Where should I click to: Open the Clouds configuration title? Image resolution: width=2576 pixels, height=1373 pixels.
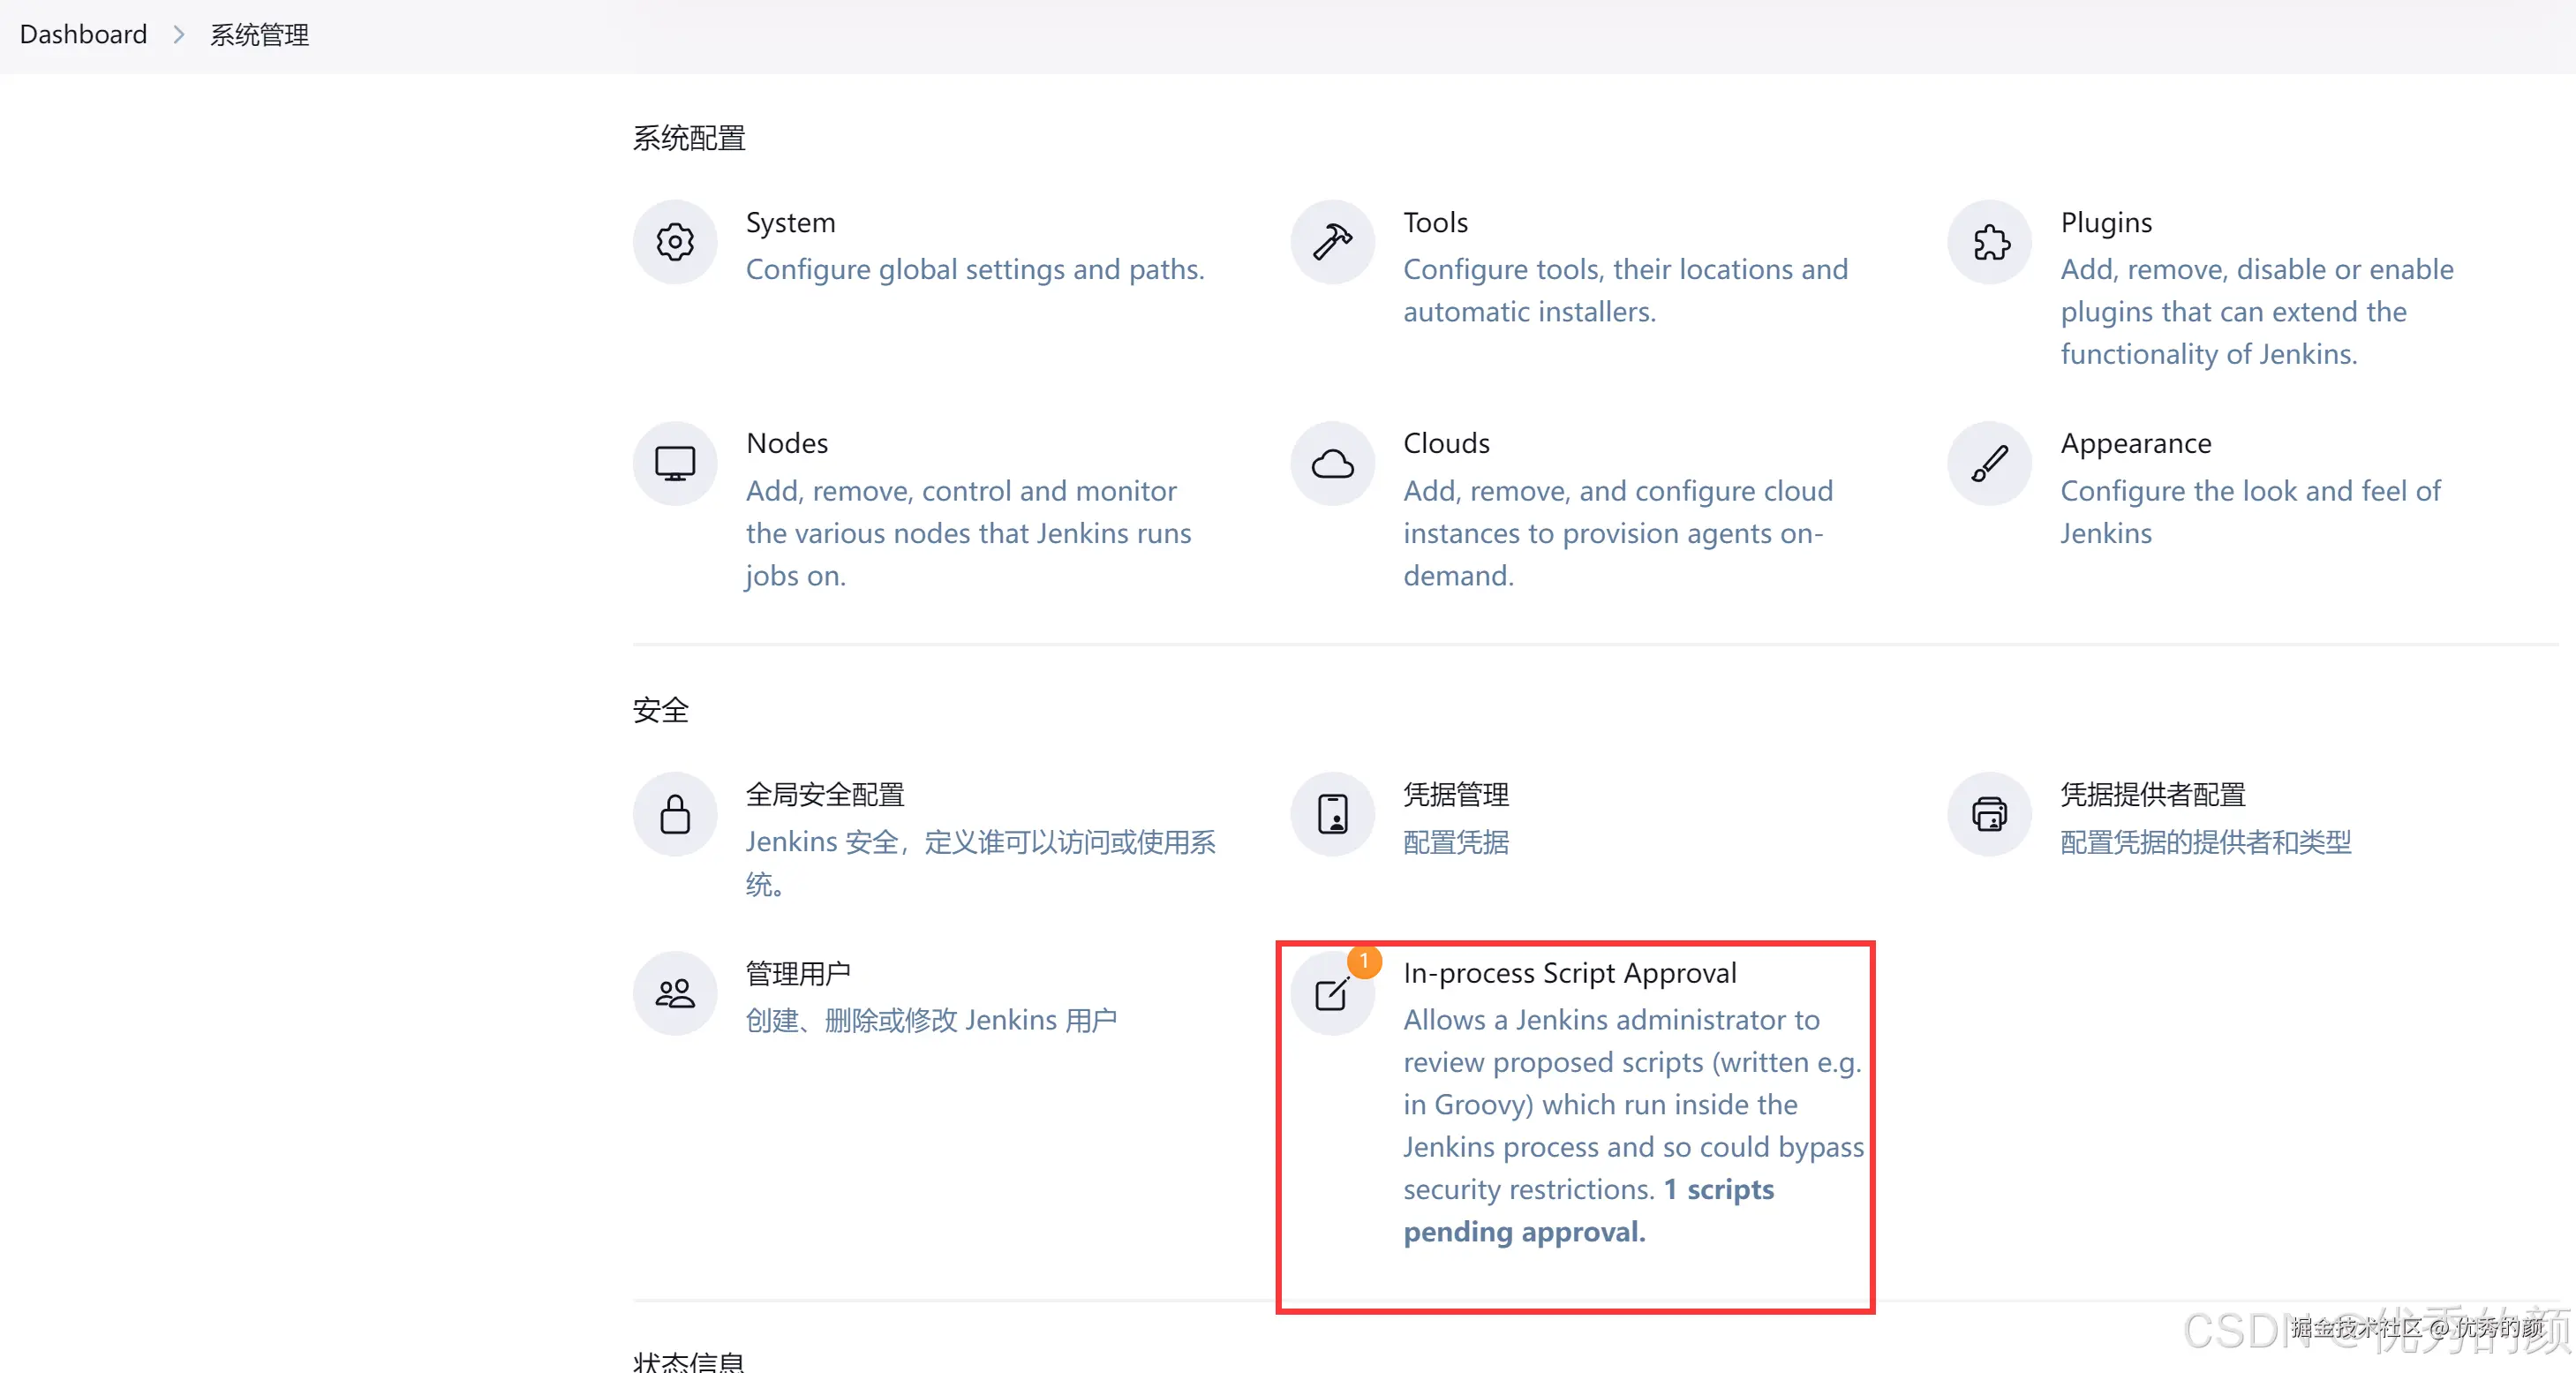pyautogui.click(x=1446, y=443)
